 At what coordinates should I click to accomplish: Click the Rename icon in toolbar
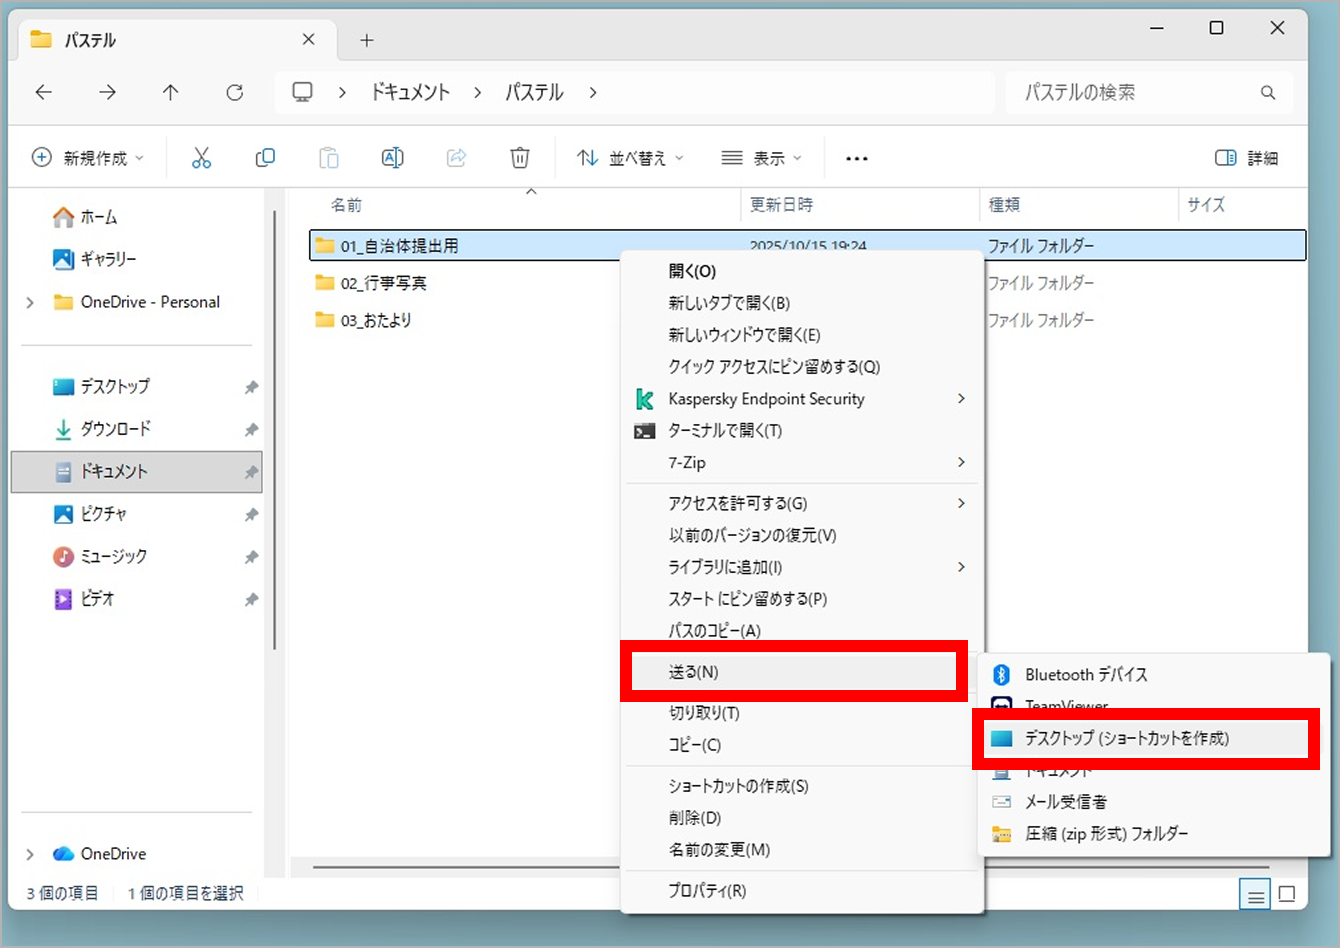point(392,158)
